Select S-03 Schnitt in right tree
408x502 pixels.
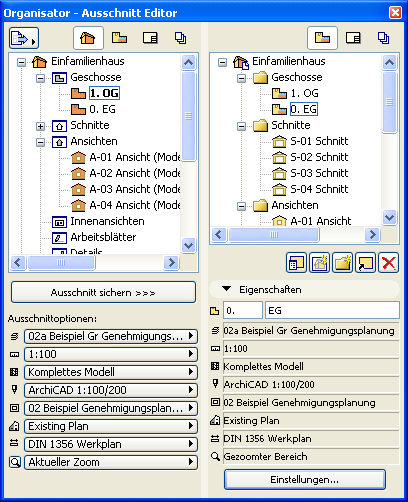(319, 173)
